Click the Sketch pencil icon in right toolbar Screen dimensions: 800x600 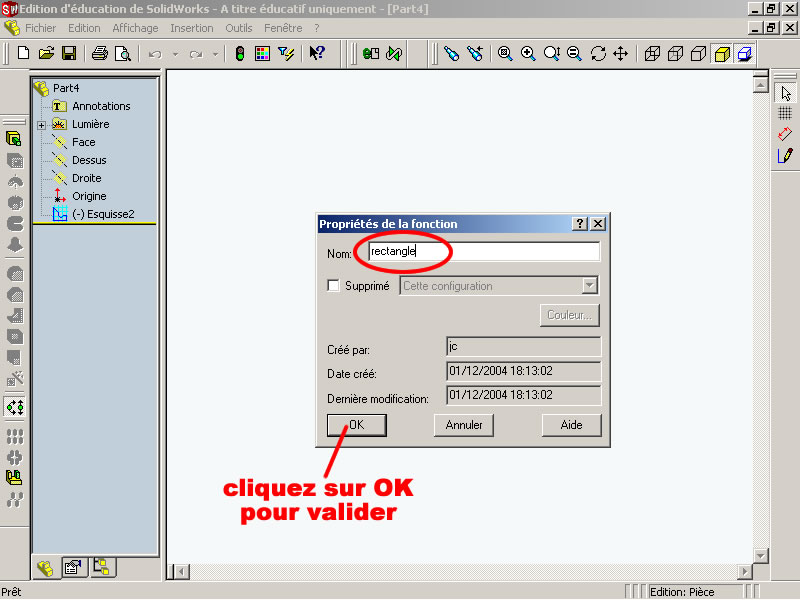[785, 155]
